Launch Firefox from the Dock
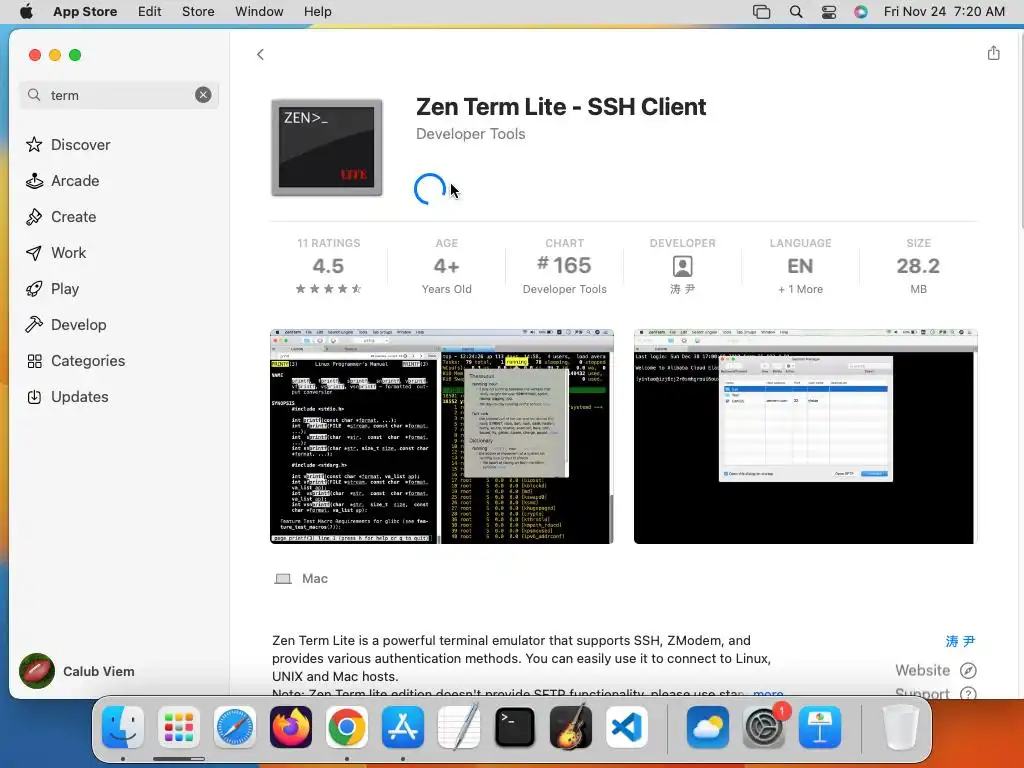This screenshot has width=1024, height=768. (291, 727)
